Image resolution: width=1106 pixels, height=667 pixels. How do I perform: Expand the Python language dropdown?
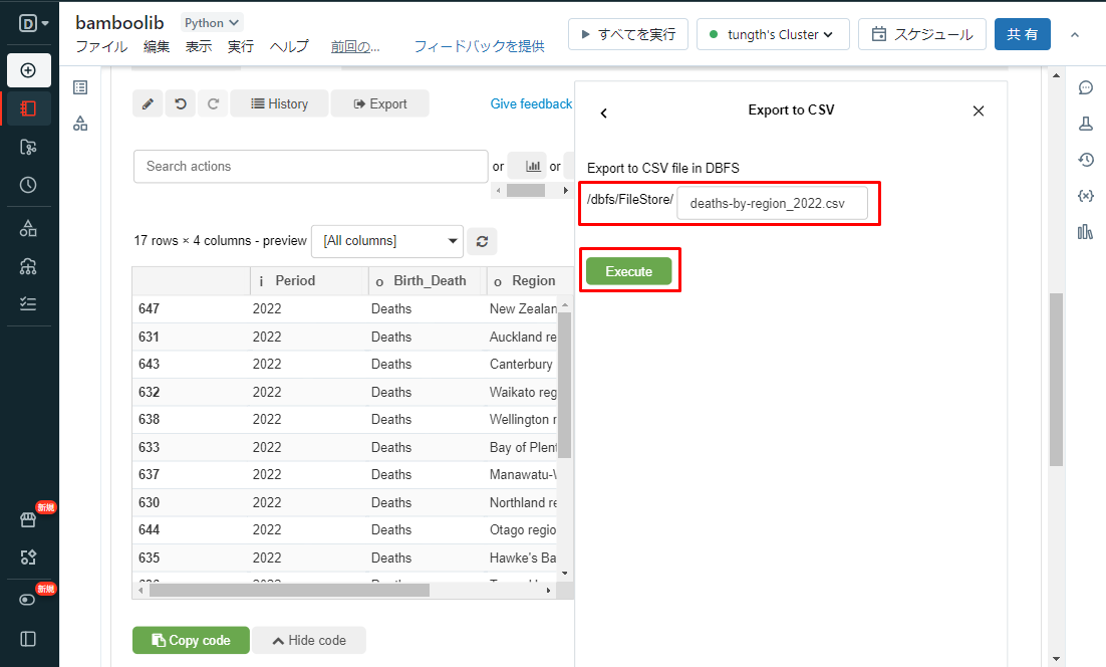tap(211, 22)
